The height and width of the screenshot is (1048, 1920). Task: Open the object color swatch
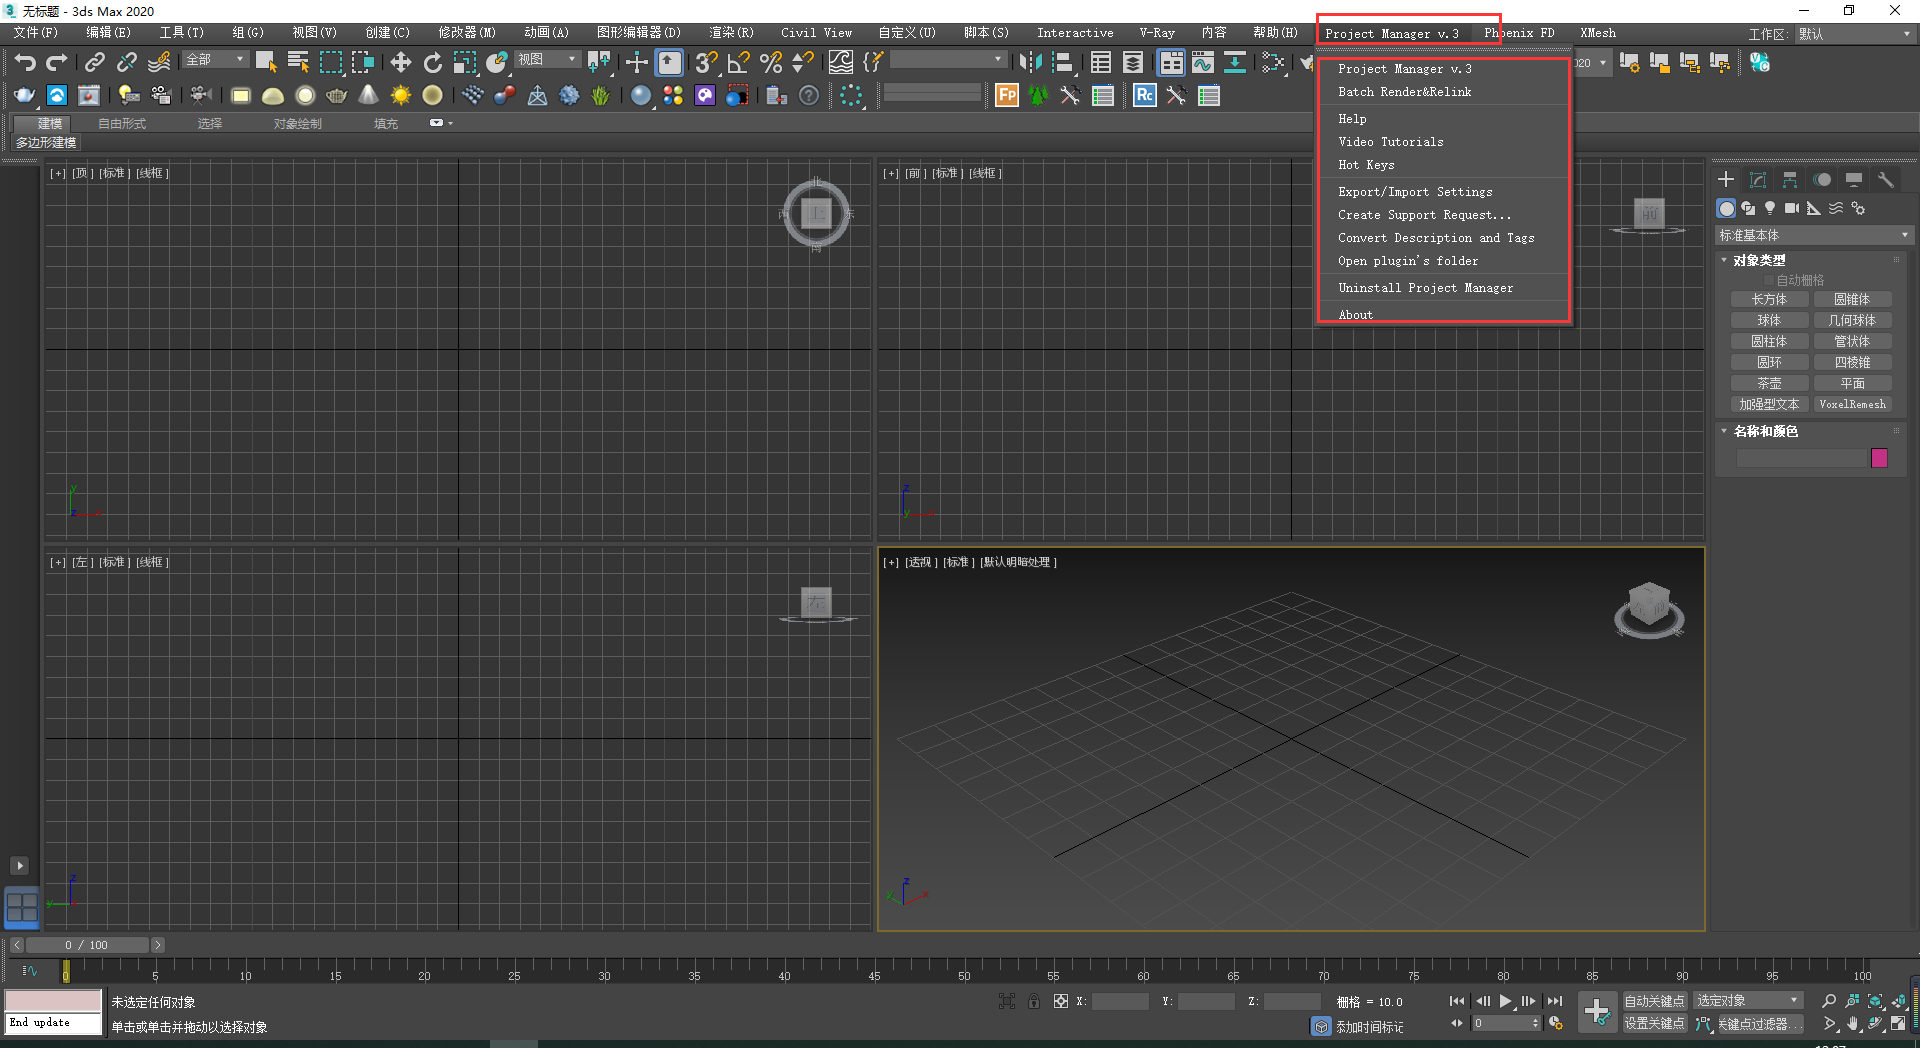pyautogui.click(x=1879, y=458)
